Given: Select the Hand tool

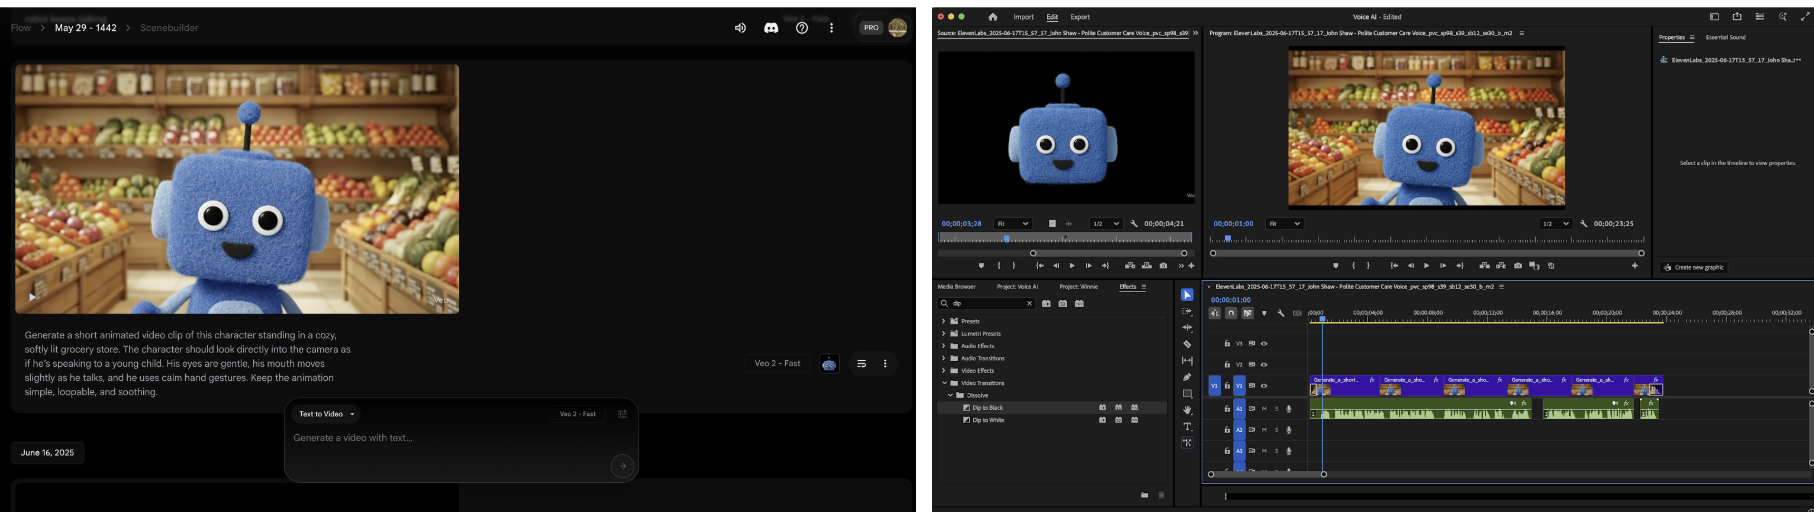Looking at the screenshot, I should click(1187, 410).
